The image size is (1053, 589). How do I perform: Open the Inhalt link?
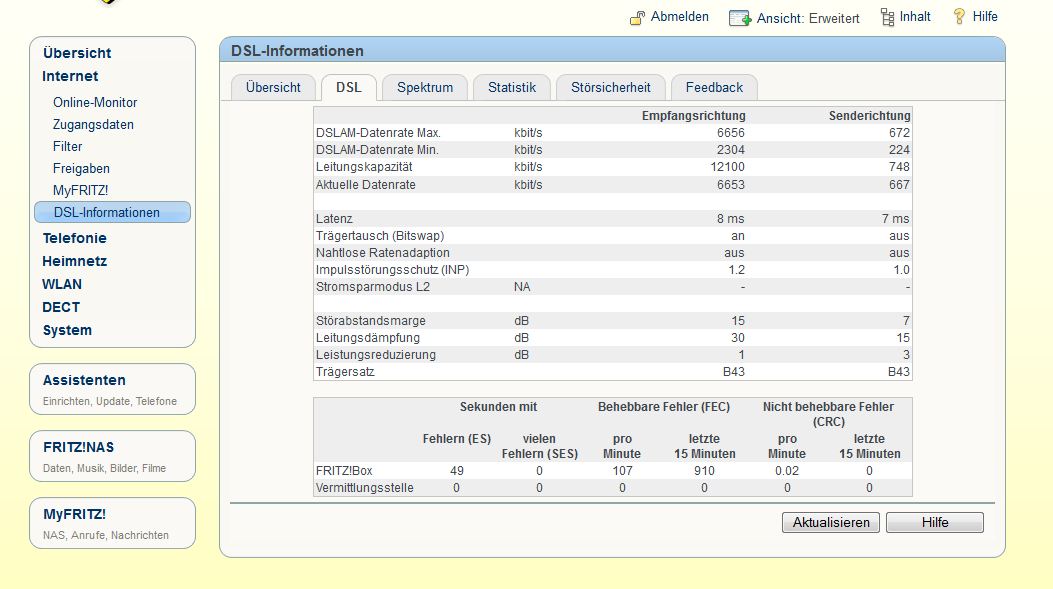(x=915, y=17)
